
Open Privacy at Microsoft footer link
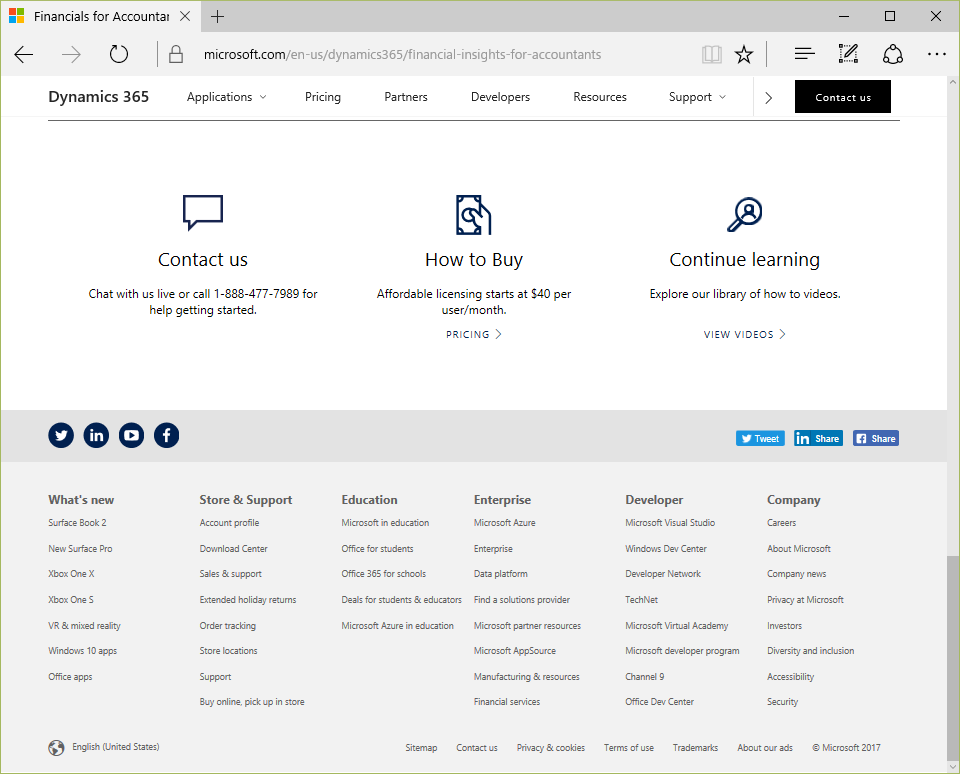pyautogui.click(x=806, y=600)
